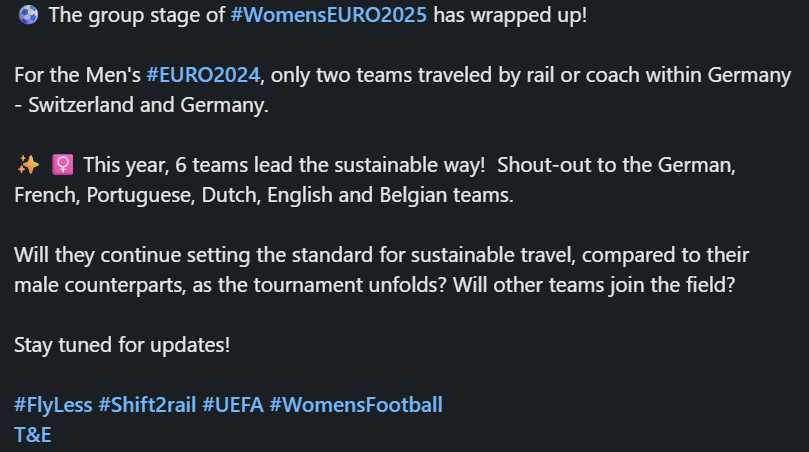Viewport: 809px width, 452px height.
Task: Click the soccer ball emoji
Action: point(27,16)
